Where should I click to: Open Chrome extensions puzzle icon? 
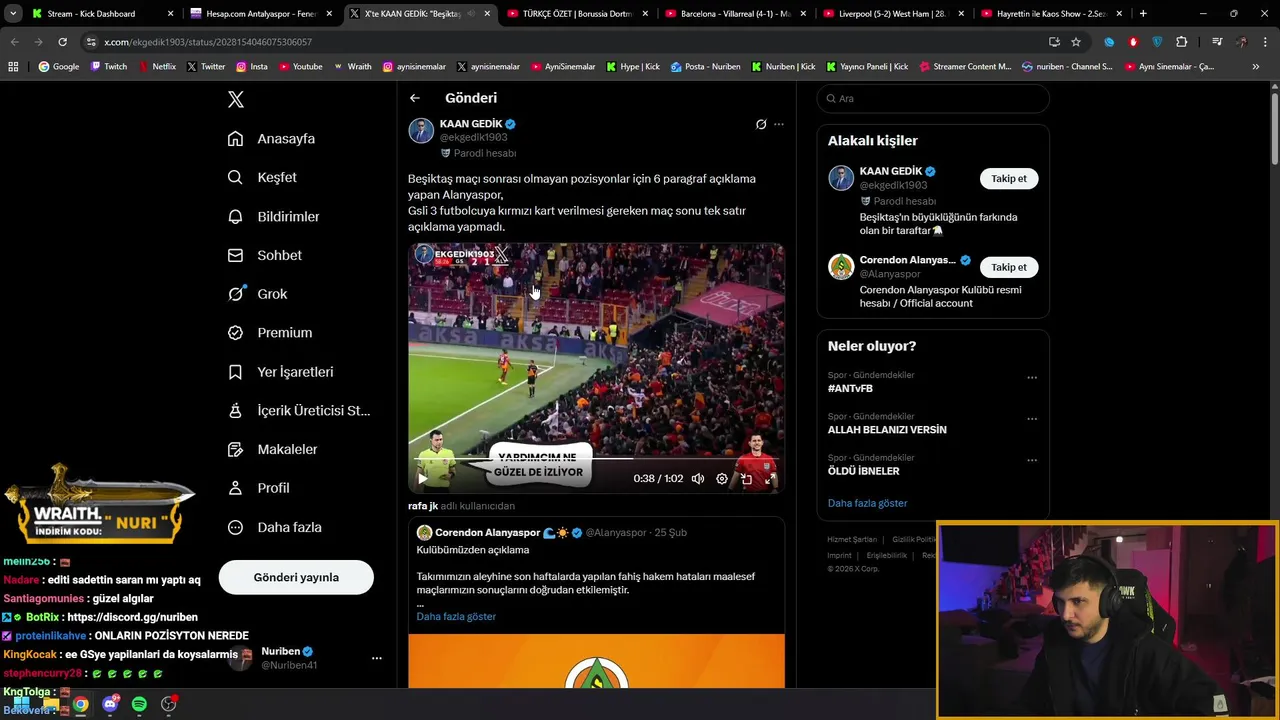click(1182, 42)
